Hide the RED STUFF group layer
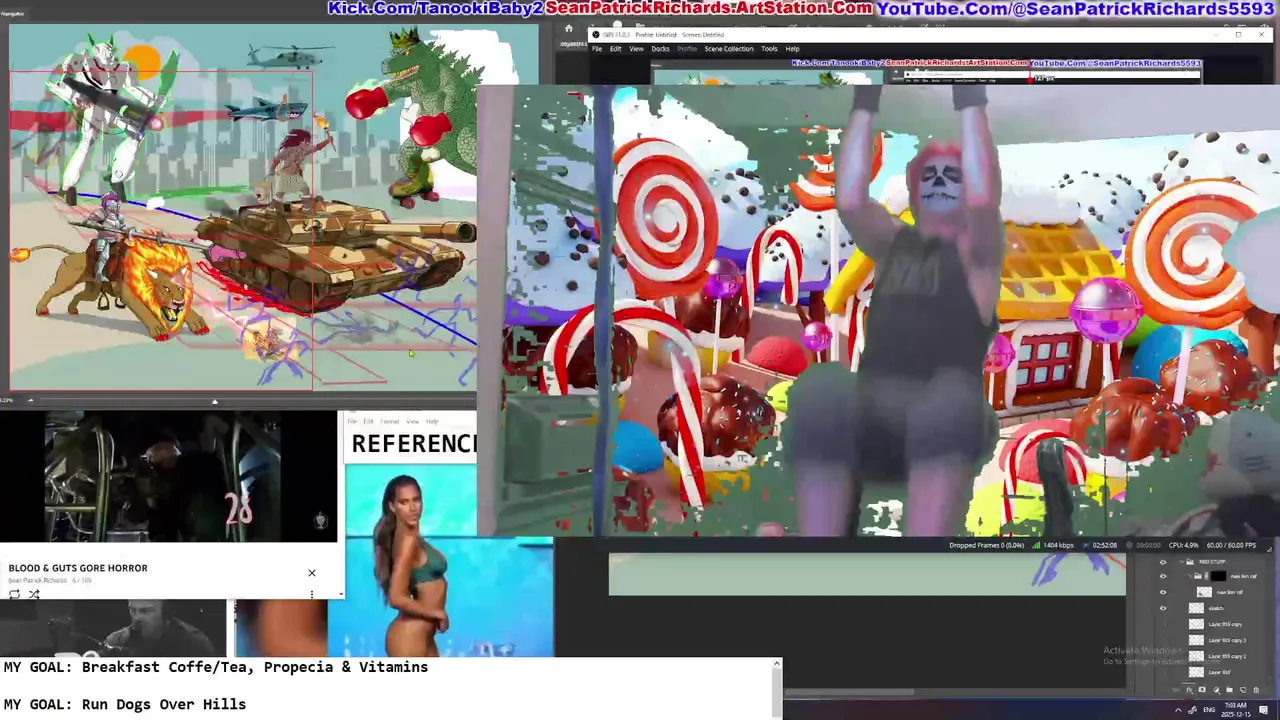 point(1163,562)
